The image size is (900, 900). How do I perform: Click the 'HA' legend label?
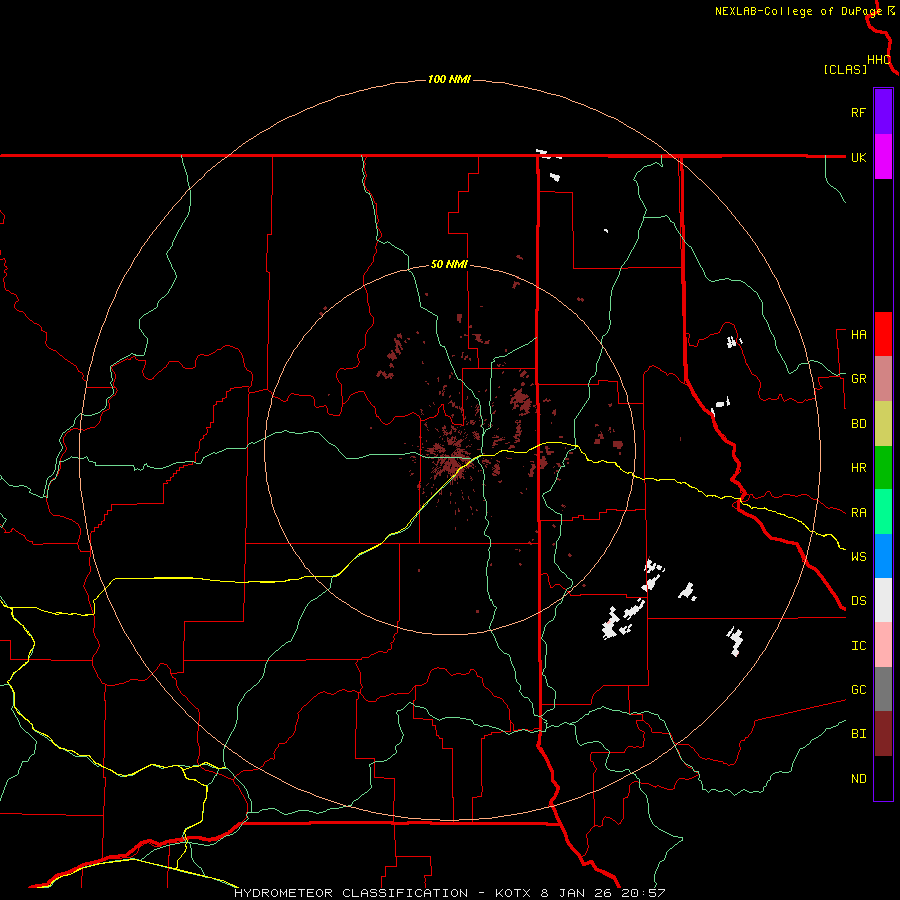tap(858, 335)
